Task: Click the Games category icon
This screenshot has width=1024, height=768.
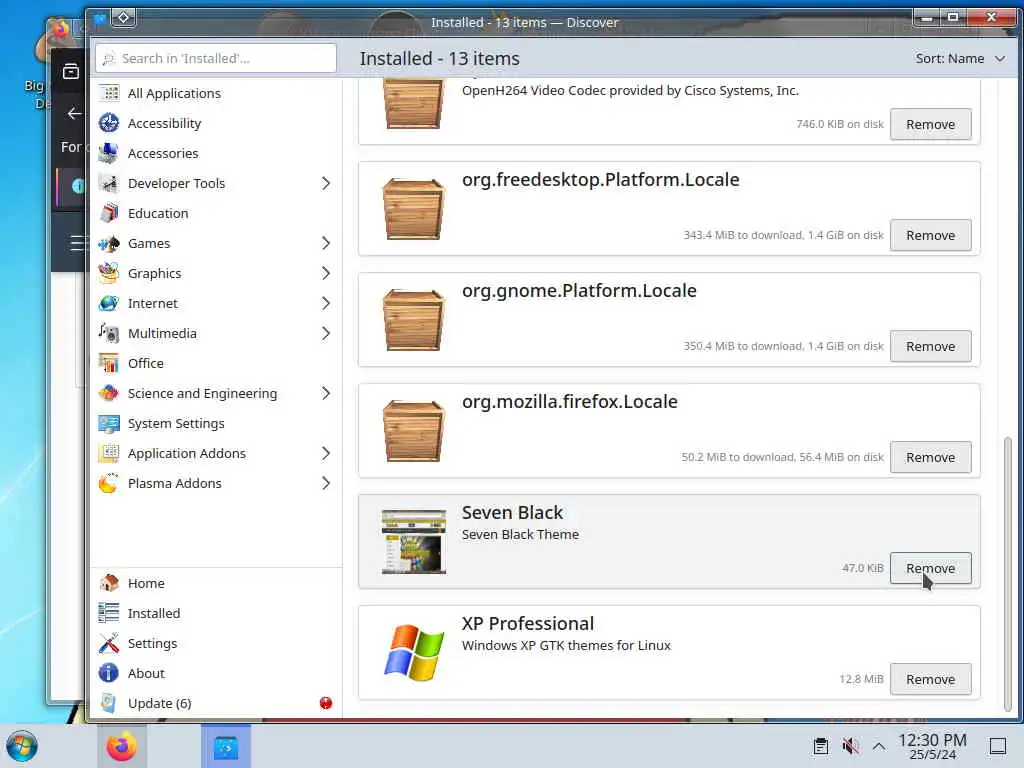Action: pyautogui.click(x=109, y=244)
